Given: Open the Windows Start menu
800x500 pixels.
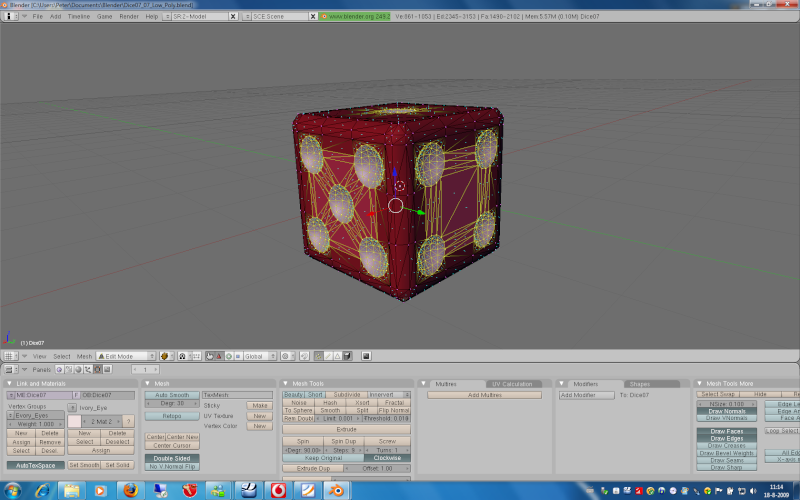Looking at the screenshot, I should (12, 491).
